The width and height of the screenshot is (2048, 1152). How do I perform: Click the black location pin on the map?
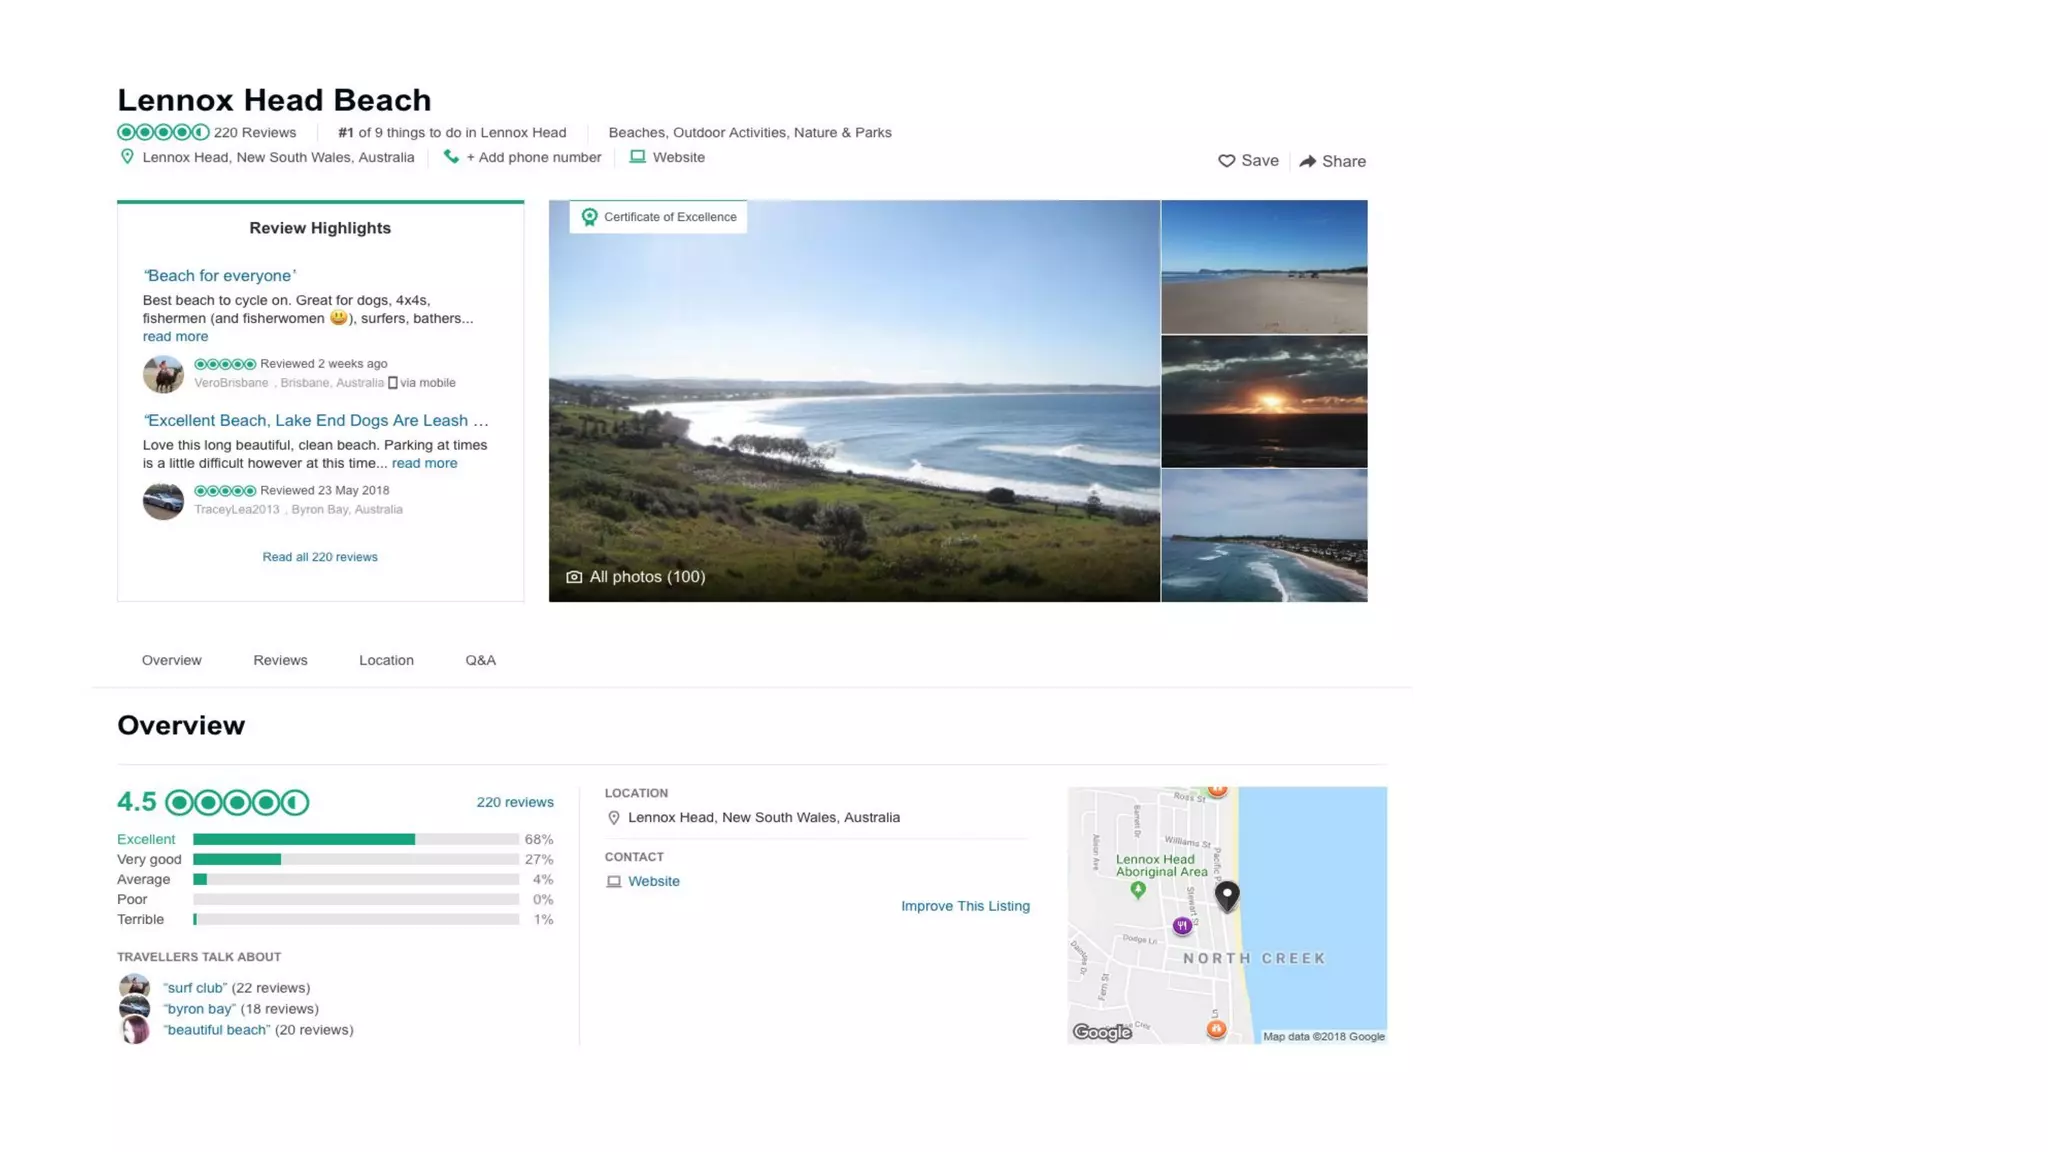tap(1227, 894)
